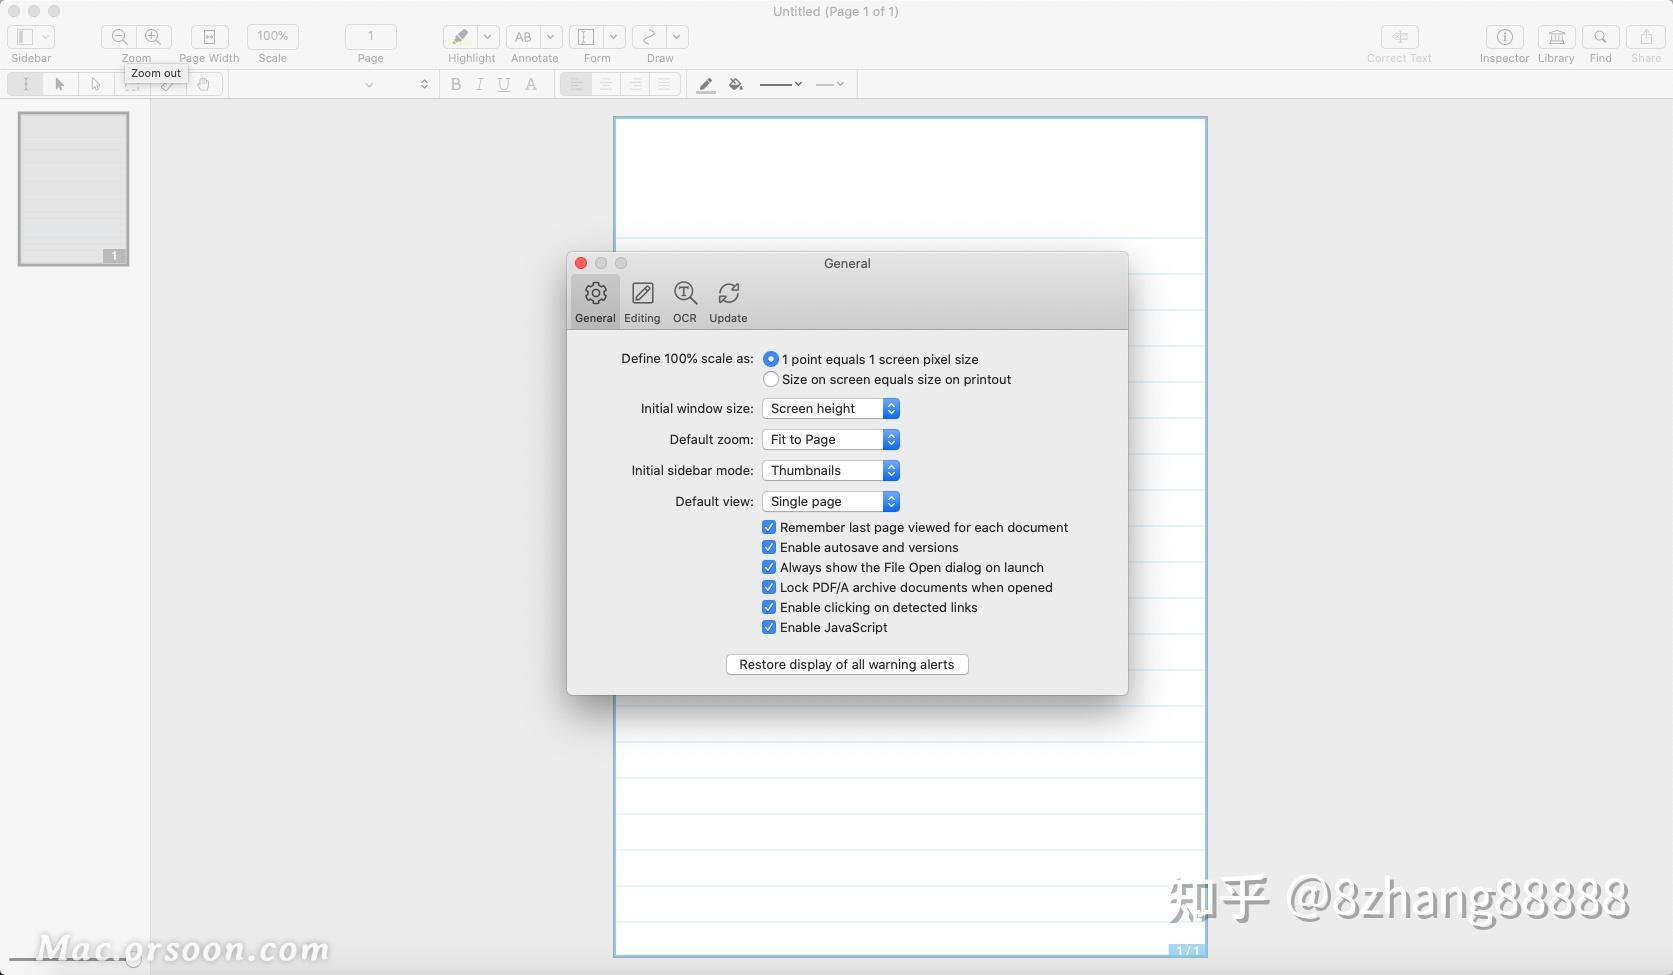Select Size on screen equals size on printout
This screenshot has width=1673, height=975.
click(x=771, y=379)
